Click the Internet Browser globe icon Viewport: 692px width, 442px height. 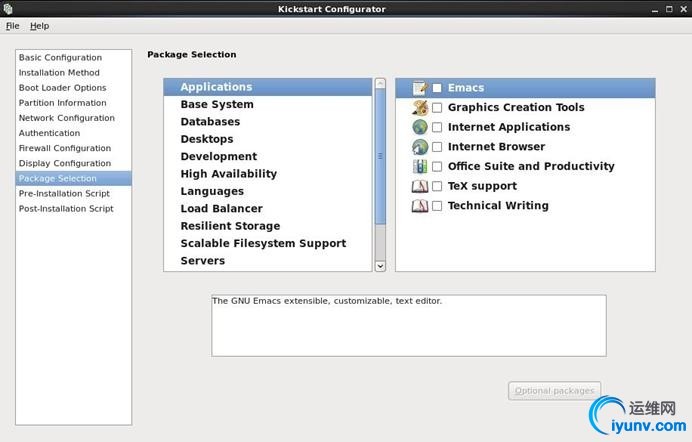tap(420, 147)
